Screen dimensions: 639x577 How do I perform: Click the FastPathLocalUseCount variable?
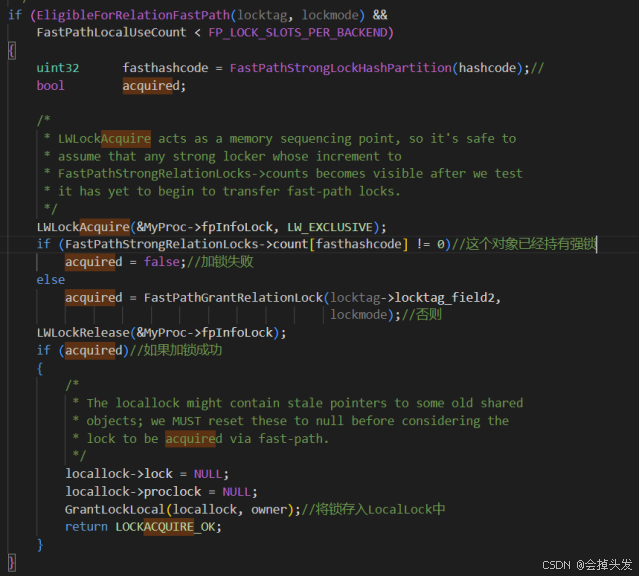tap(111, 32)
